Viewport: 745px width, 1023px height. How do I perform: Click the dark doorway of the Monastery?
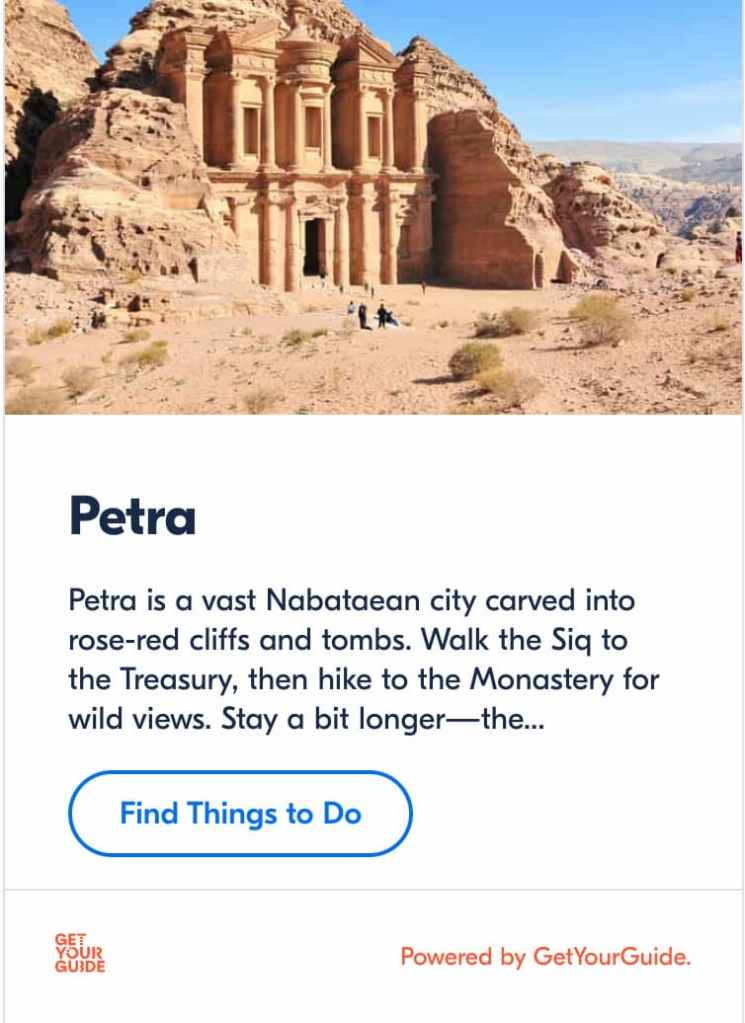[314, 247]
